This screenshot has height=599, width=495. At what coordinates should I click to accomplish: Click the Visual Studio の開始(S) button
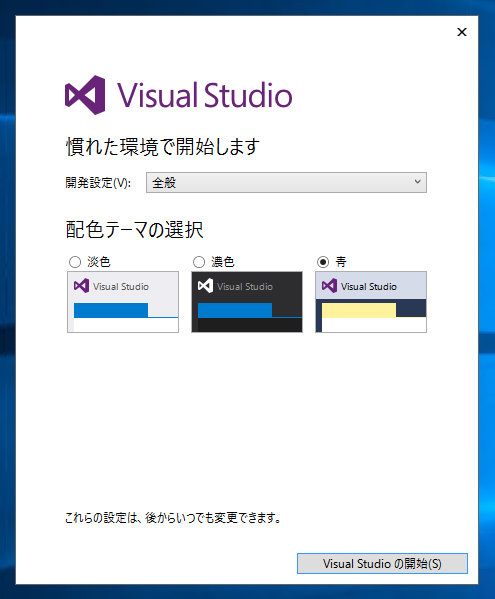click(x=382, y=563)
